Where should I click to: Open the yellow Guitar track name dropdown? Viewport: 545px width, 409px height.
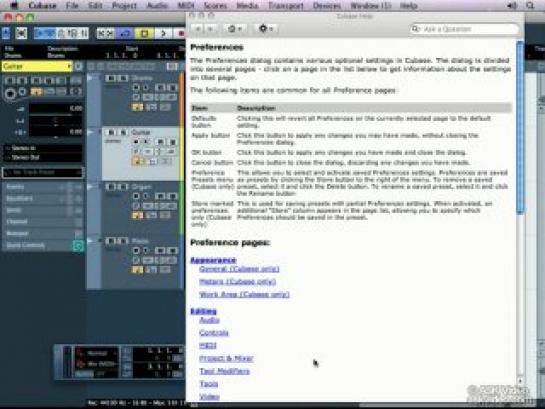click(x=37, y=66)
